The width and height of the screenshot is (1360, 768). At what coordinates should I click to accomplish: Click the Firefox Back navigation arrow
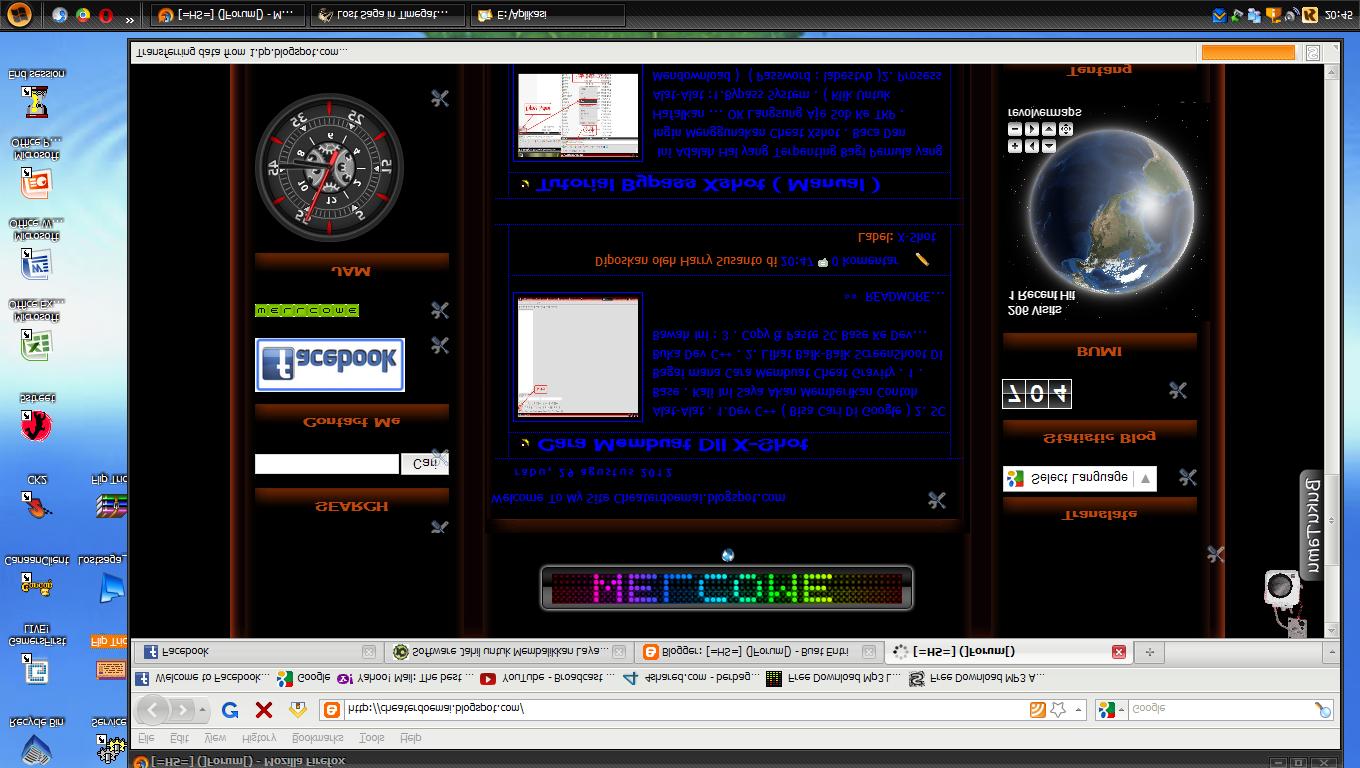152,710
